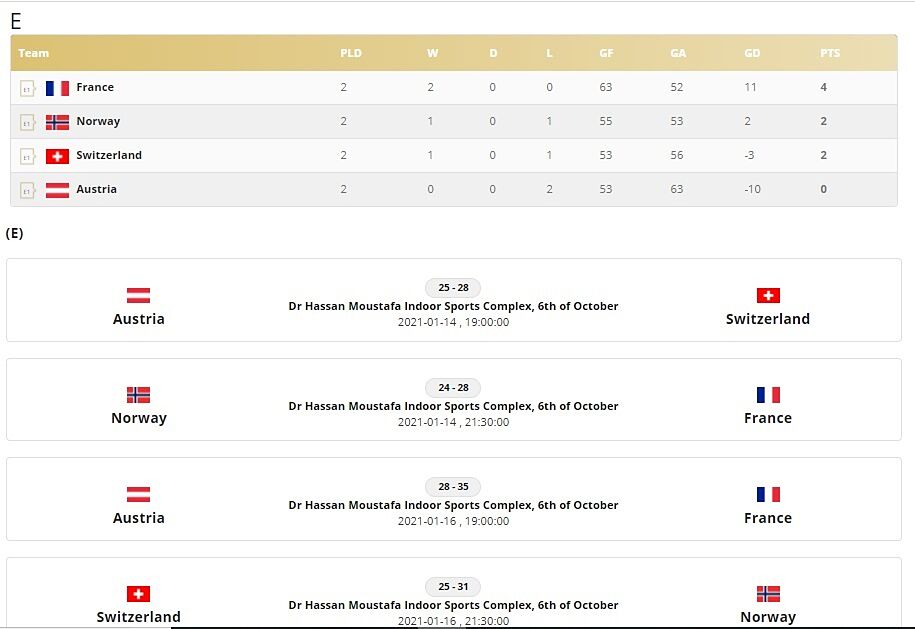The image size is (915, 629).
Task: Click Norway's flag in the standings table
Action: (x=57, y=122)
